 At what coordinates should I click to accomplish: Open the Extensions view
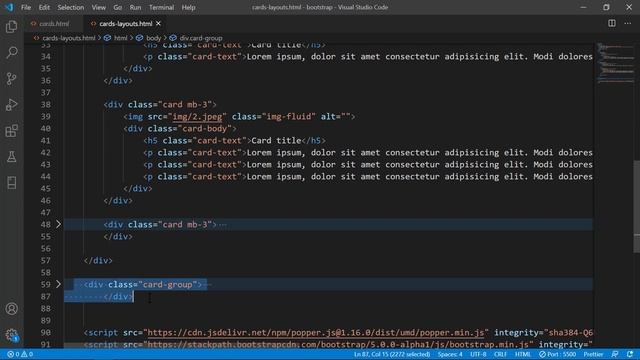click(x=11, y=131)
